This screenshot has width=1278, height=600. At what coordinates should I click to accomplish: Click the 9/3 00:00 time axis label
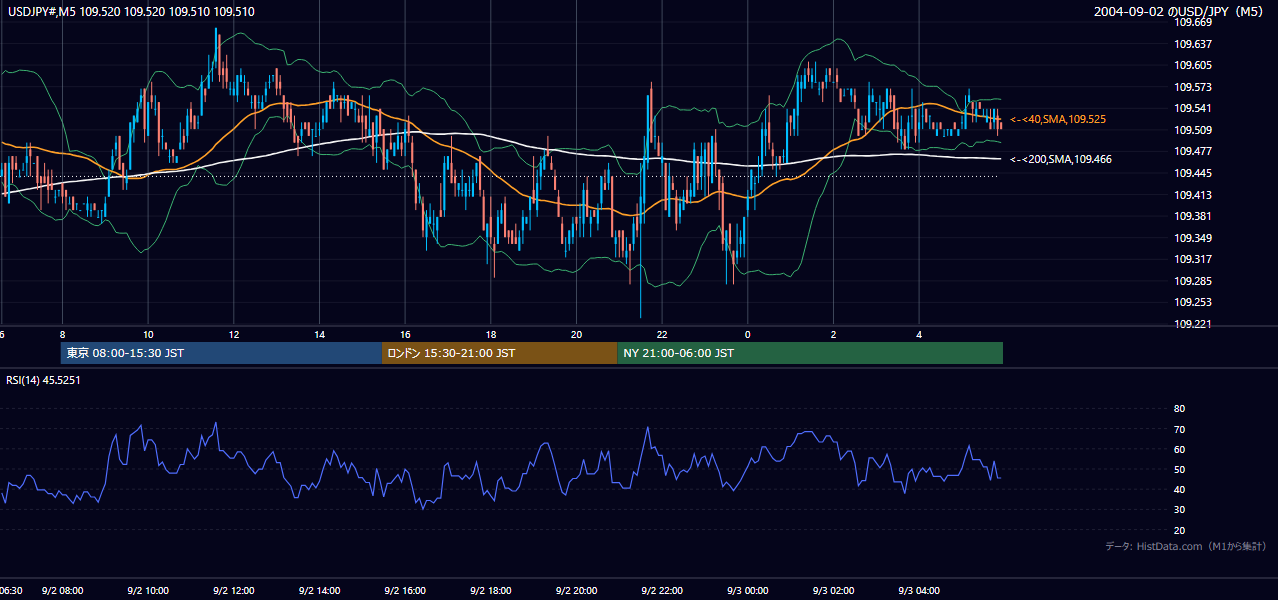[x=748, y=591]
